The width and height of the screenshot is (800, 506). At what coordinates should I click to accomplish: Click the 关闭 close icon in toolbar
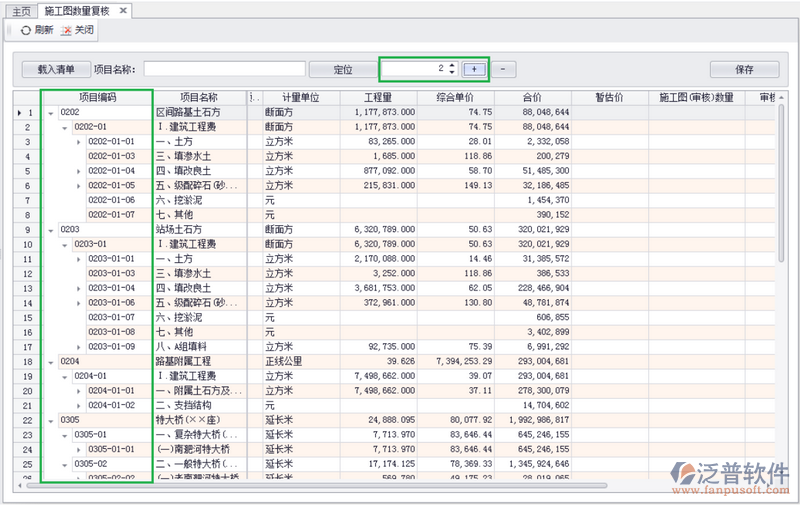[x=66, y=31]
